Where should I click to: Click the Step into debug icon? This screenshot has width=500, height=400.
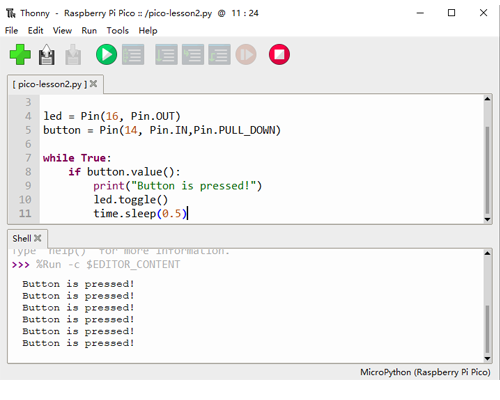coord(193,54)
